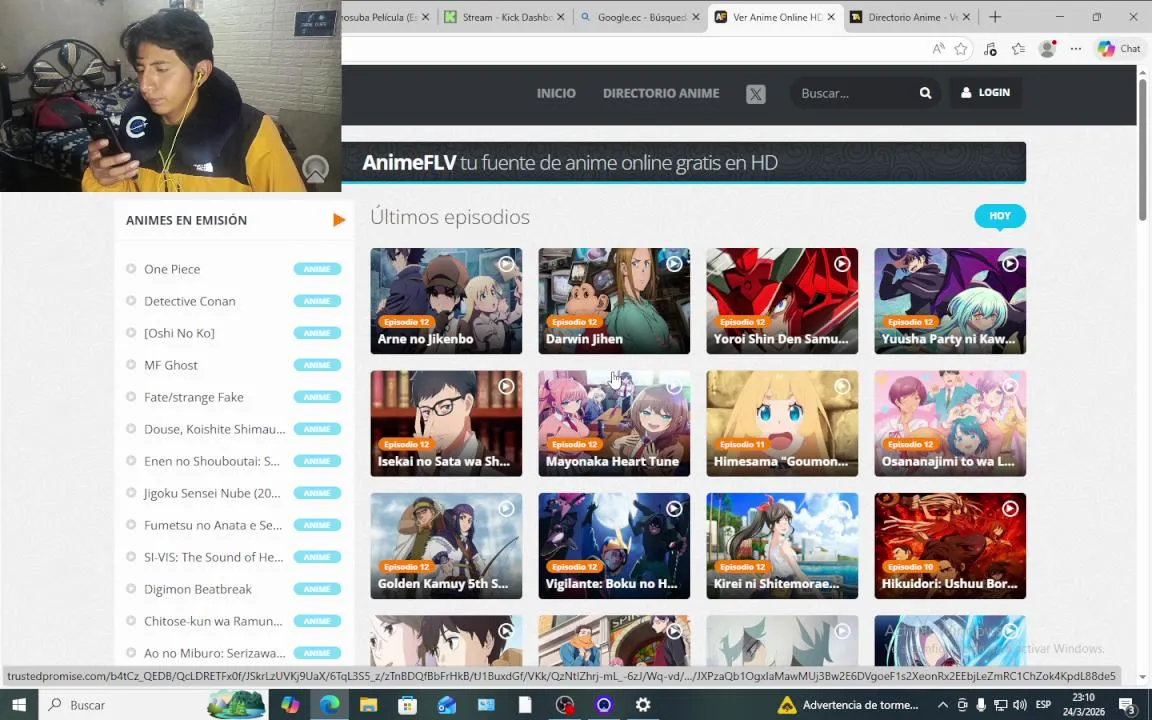Click the ANIME badge next to One Piece
Image resolution: width=1152 pixels, height=720 pixels.
(x=317, y=269)
